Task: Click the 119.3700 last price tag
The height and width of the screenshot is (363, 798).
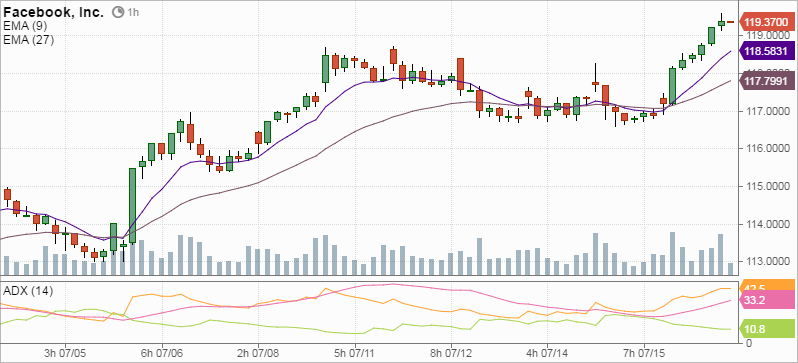Action: point(766,22)
